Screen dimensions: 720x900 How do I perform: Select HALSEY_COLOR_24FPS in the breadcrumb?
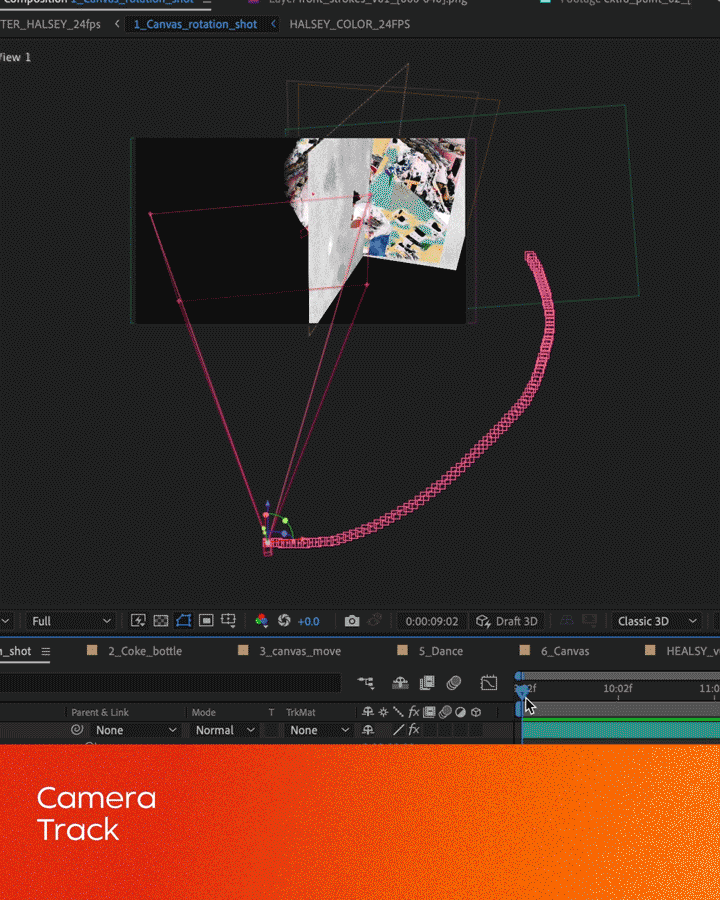[350, 24]
